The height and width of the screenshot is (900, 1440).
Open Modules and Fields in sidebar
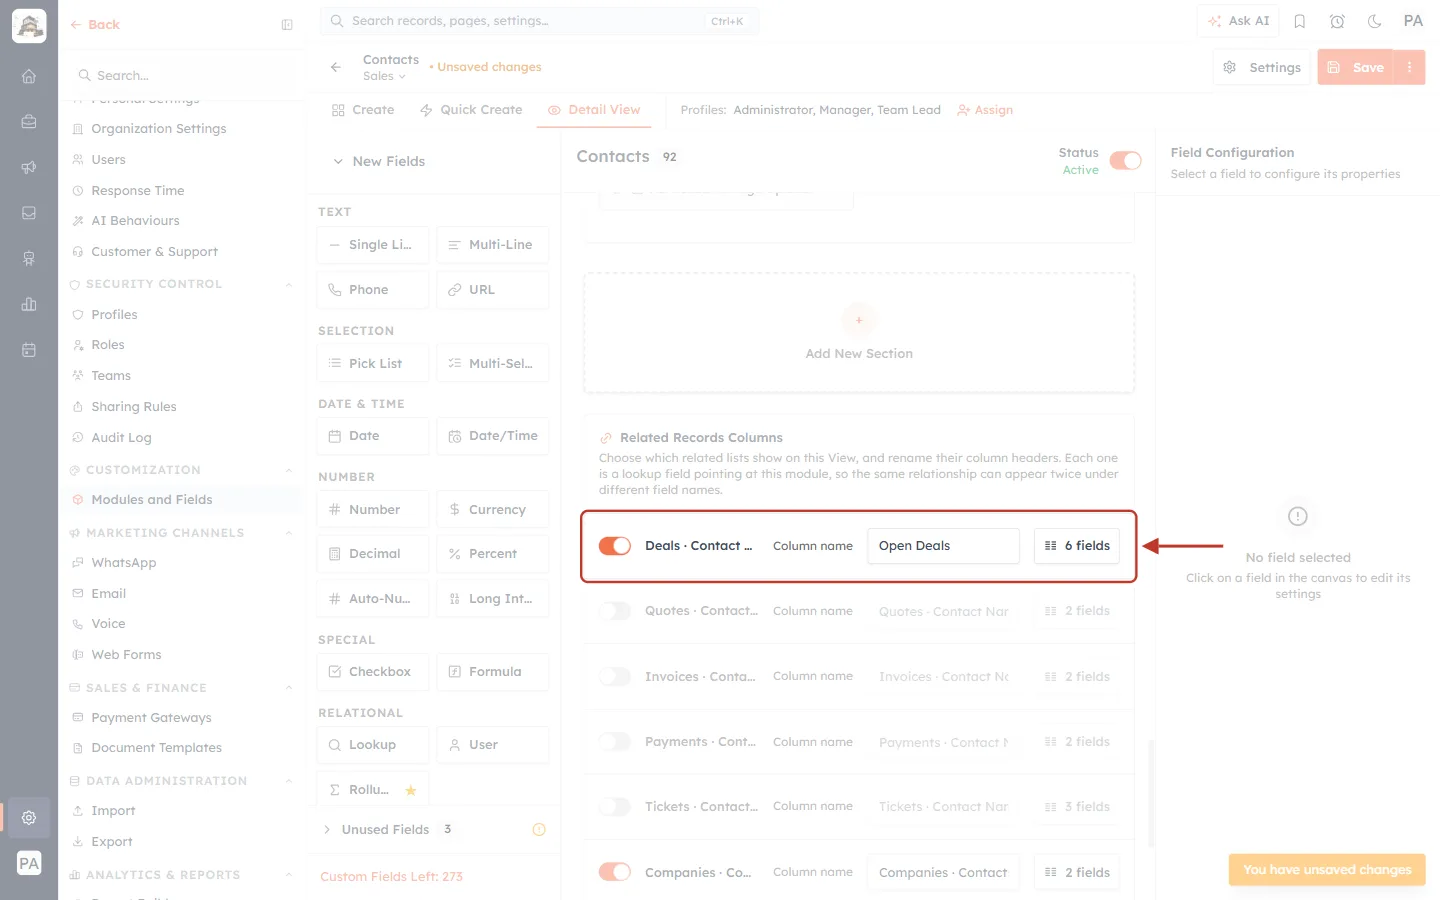151,500
